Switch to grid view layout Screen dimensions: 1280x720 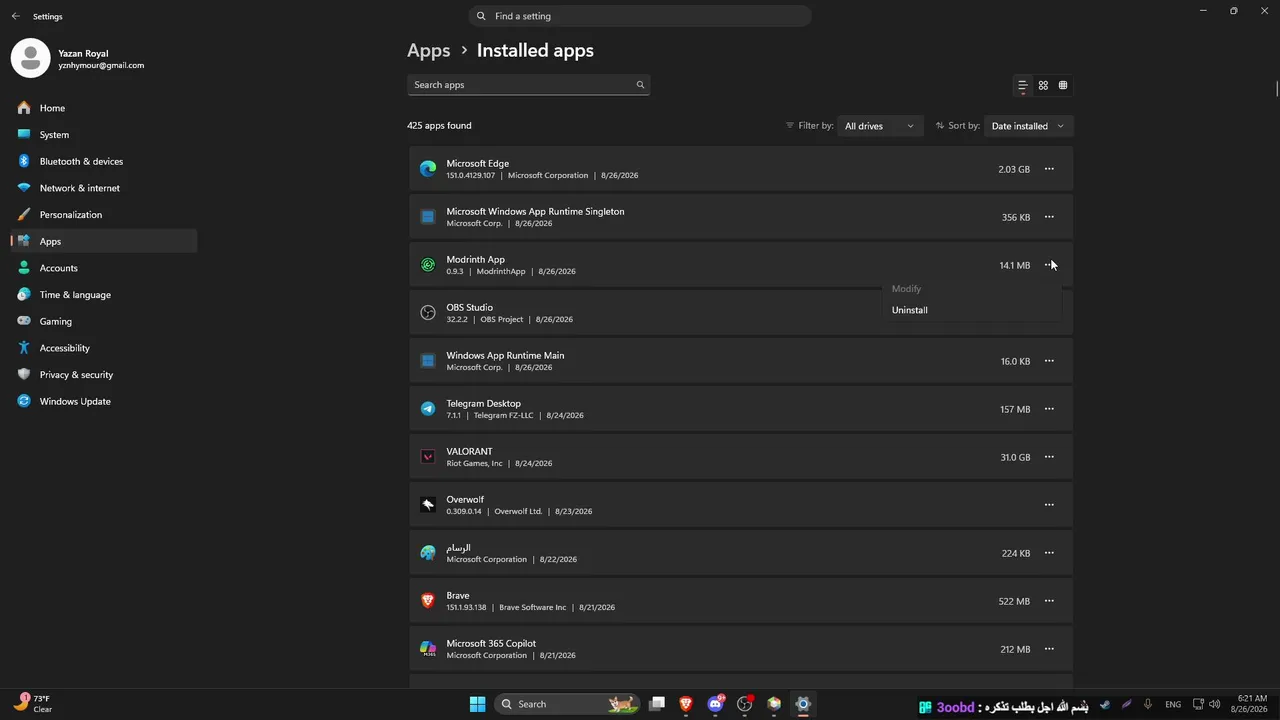[1043, 86]
